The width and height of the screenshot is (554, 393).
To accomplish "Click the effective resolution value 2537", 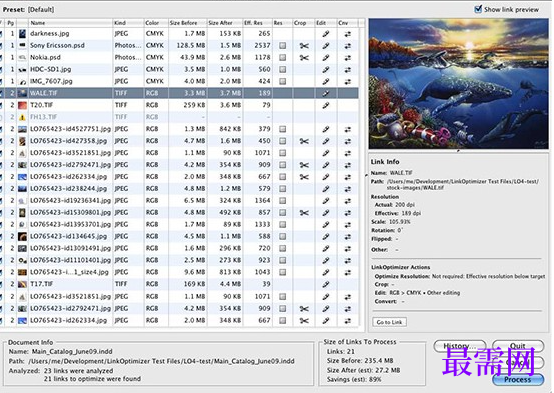I will point(263,46).
